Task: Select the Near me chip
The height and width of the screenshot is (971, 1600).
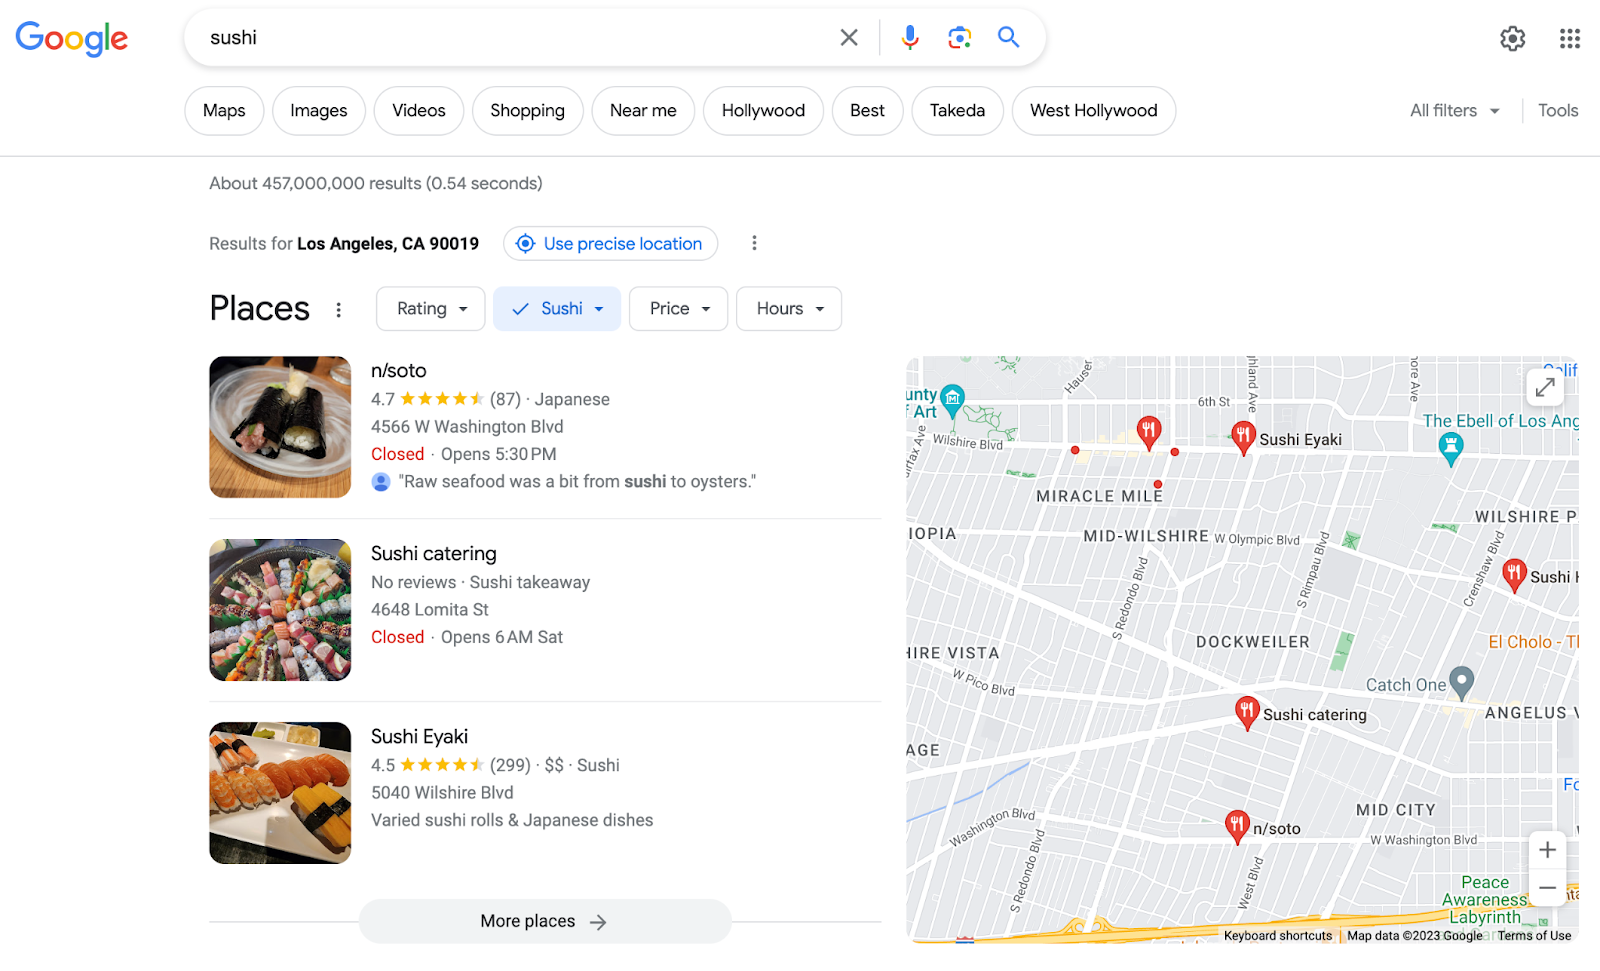Action: click(x=643, y=111)
